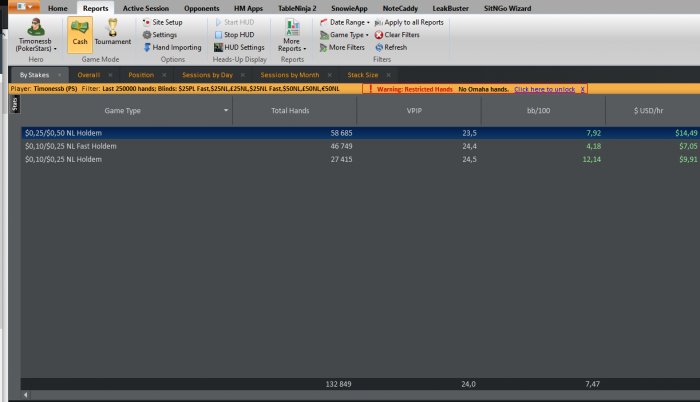The image size is (700, 402).
Task: Switch to Sessions by Day tab
Action: (207, 75)
